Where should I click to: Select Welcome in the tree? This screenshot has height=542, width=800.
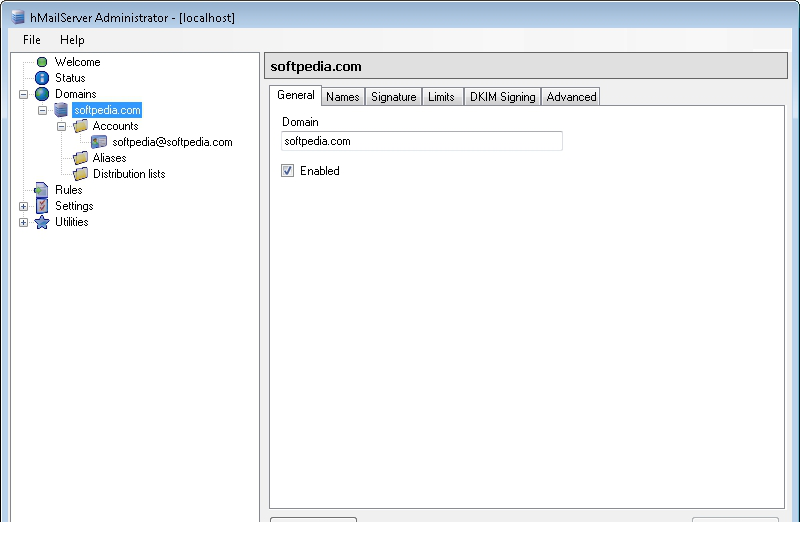click(x=78, y=62)
